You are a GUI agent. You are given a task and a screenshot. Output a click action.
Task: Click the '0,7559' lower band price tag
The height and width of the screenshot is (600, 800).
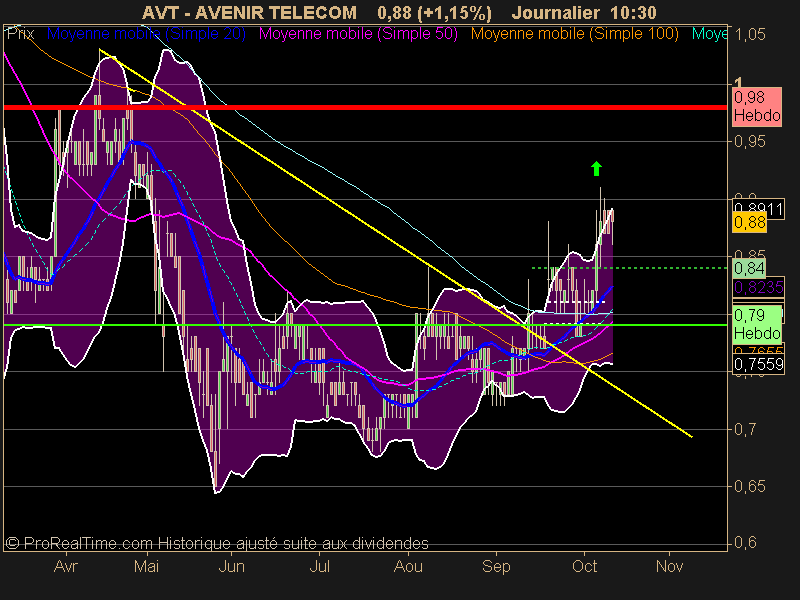tap(758, 364)
